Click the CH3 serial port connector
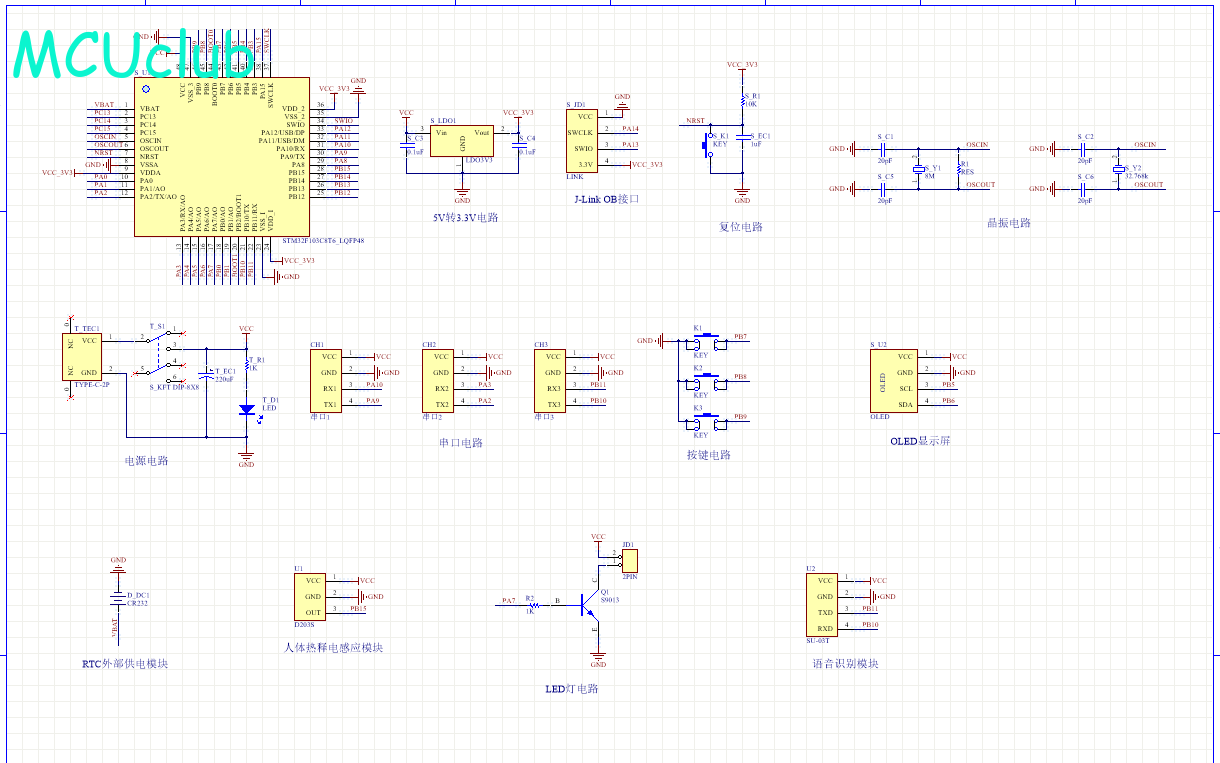Screen dimensions: 1220x763 pos(550,380)
